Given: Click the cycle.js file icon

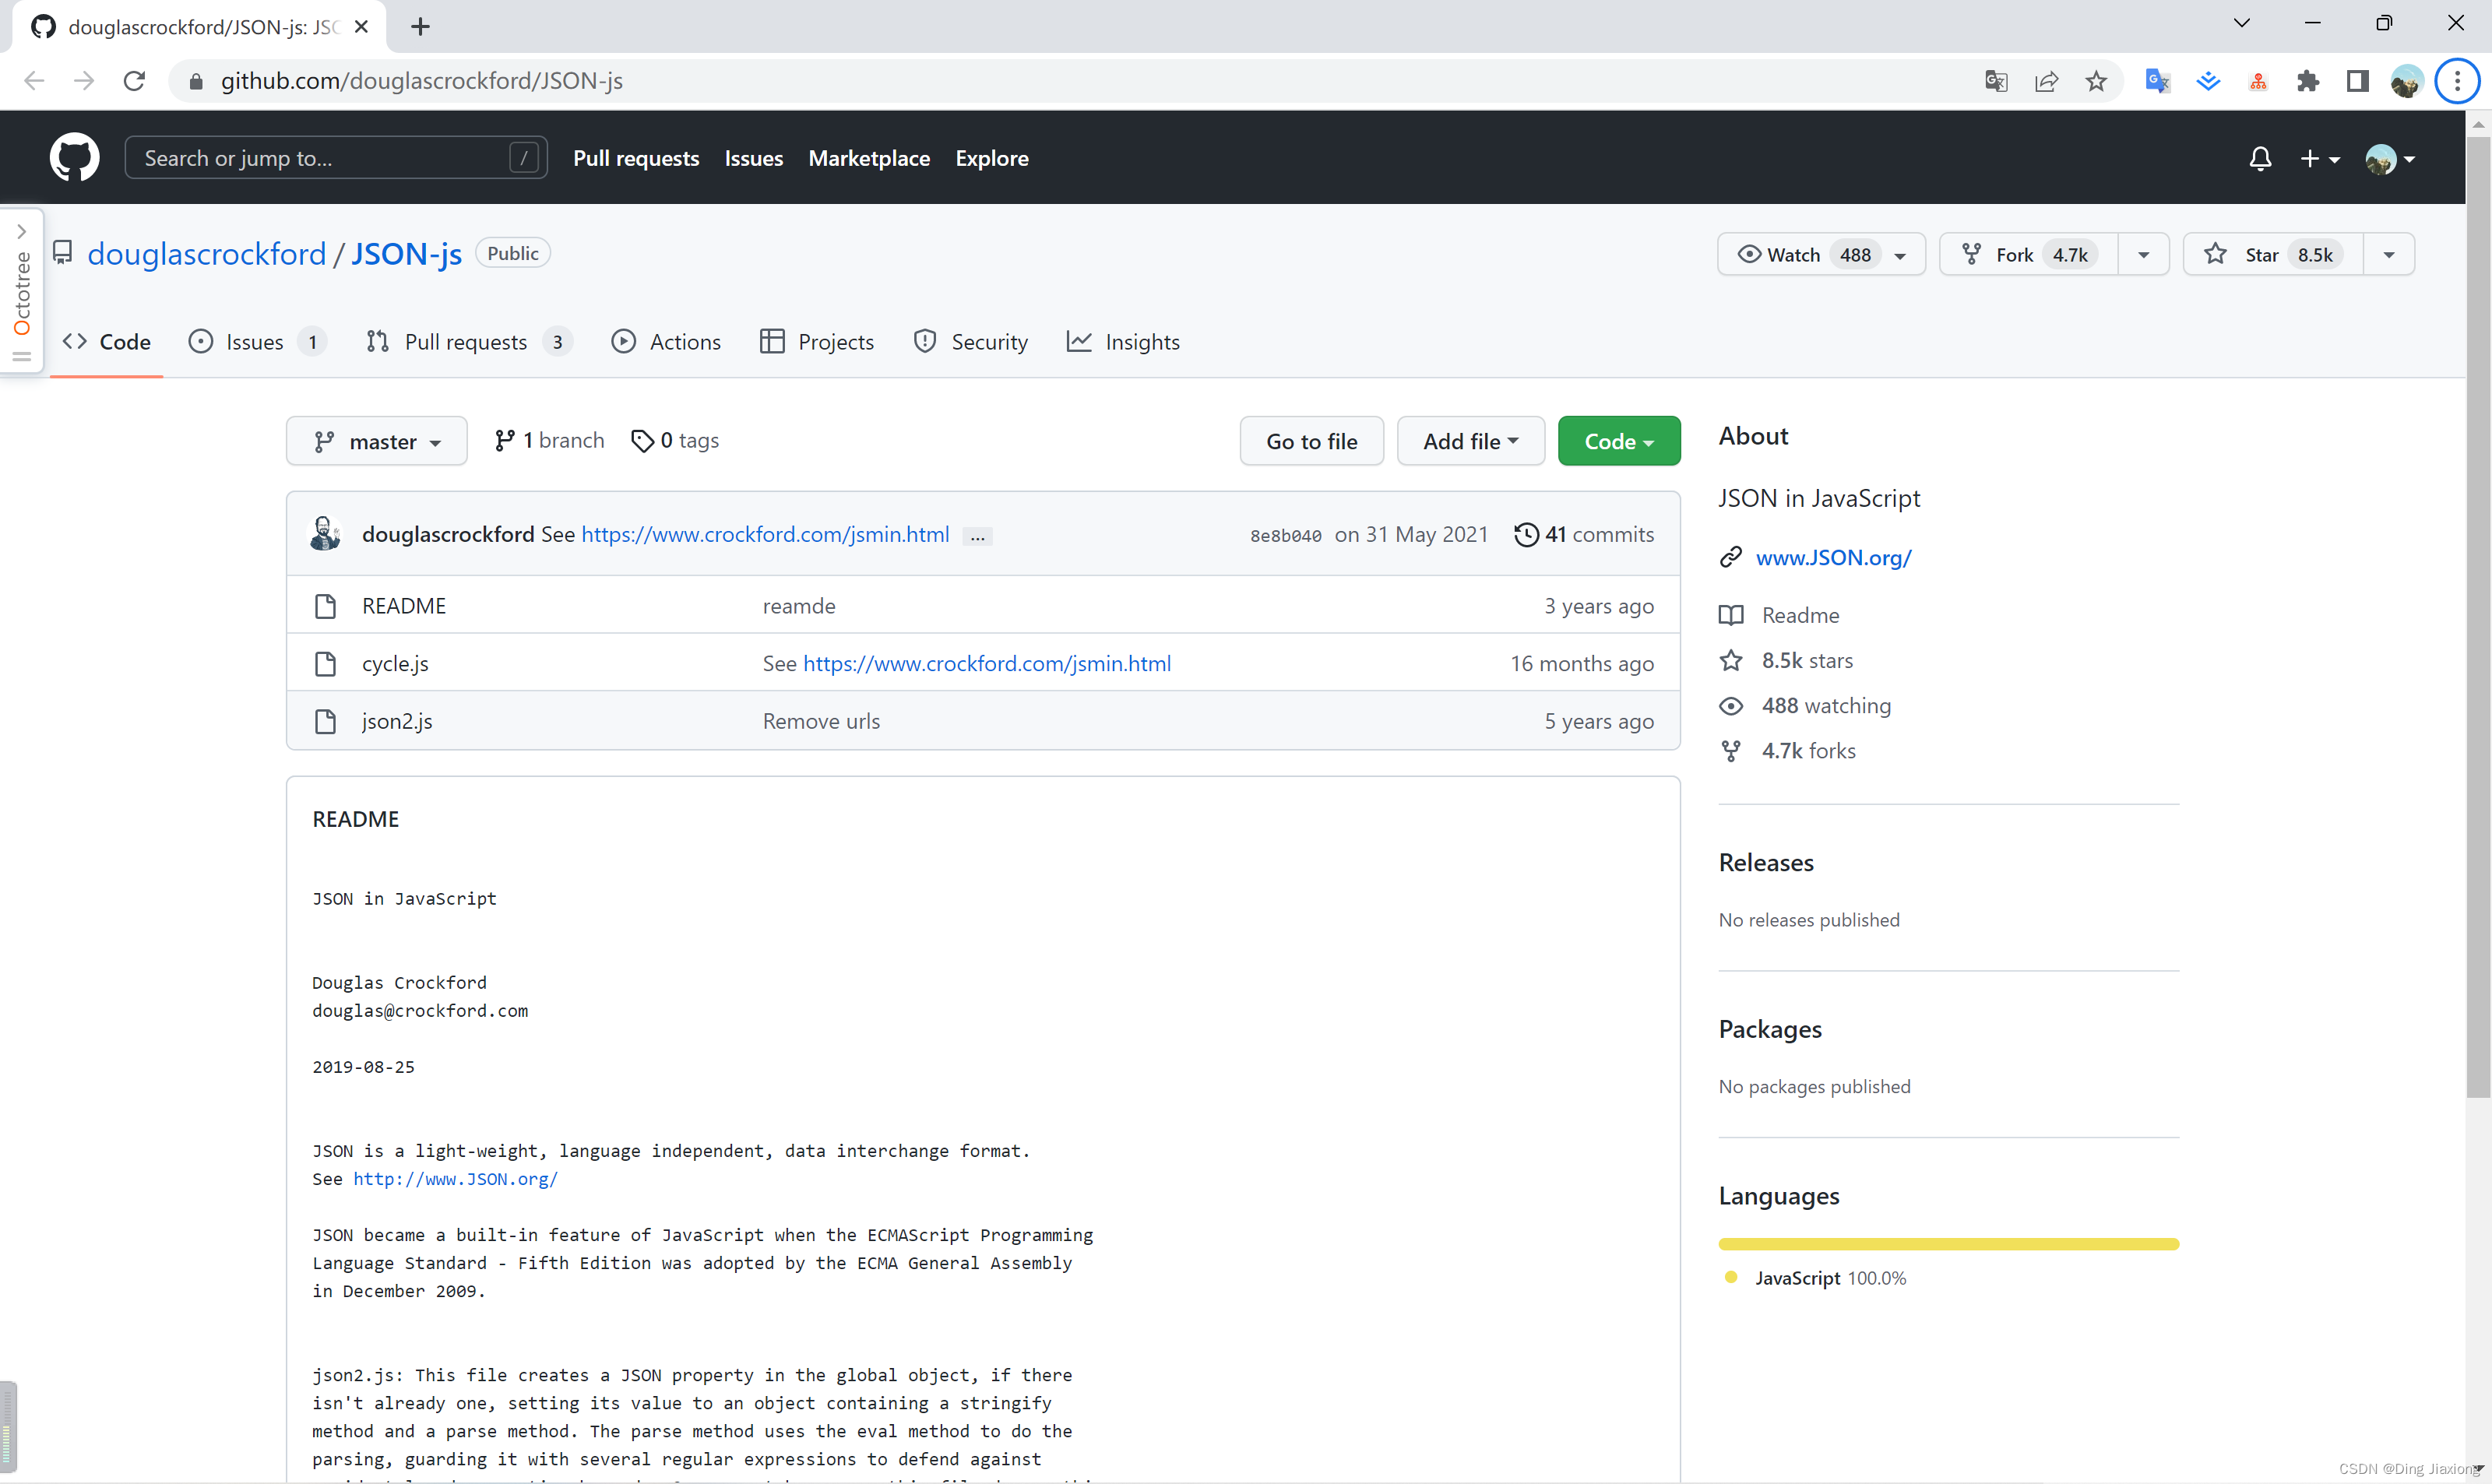Looking at the screenshot, I should (x=325, y=664).
